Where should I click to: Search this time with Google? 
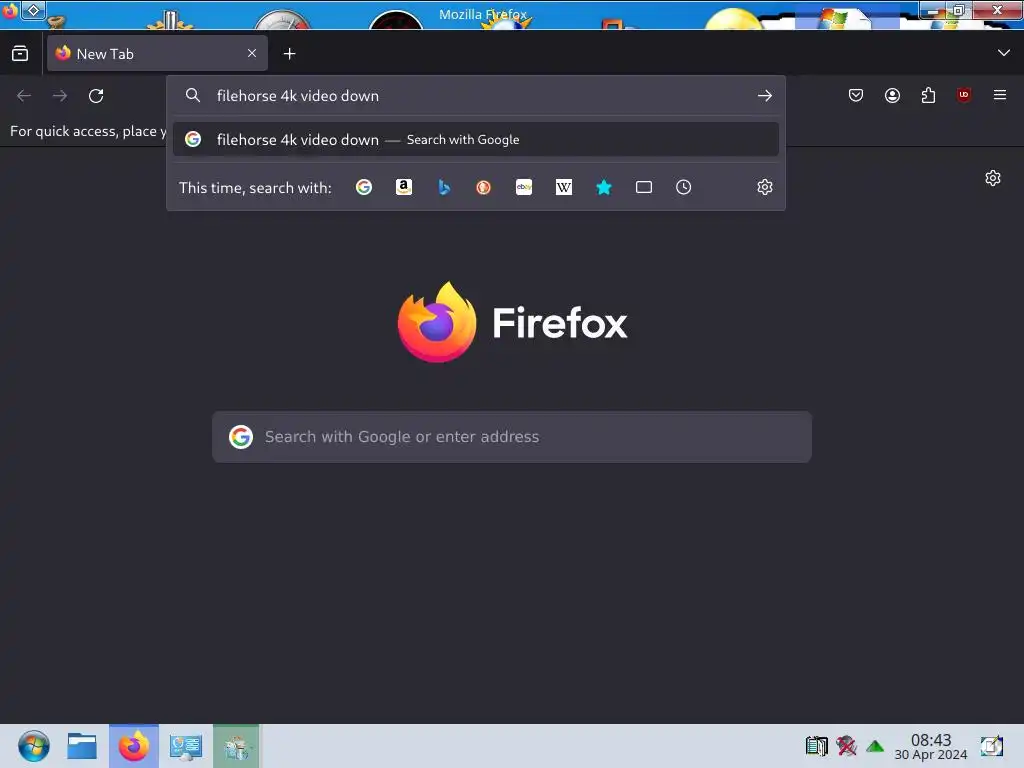[x=364, y=187]
